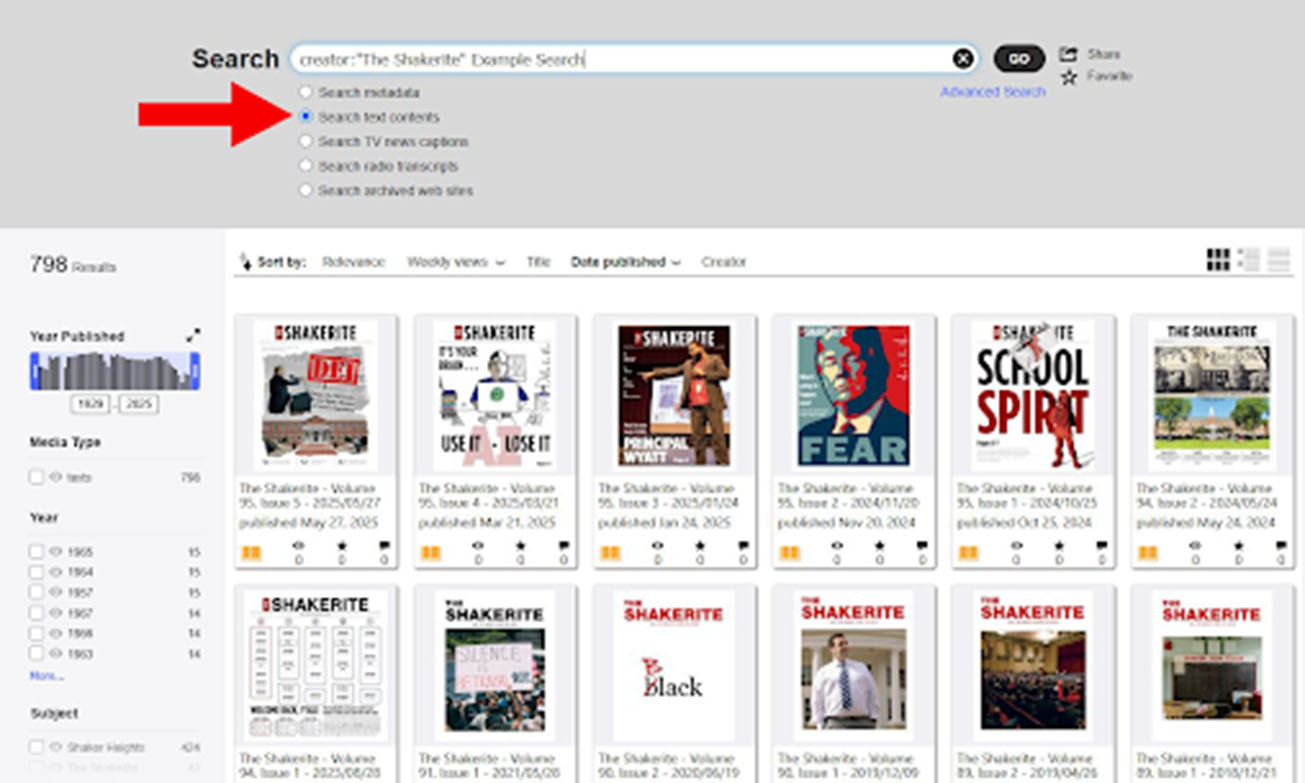The height and width of the screenshot is (783, 1305).
Task: Grab the right handle of the year histogram slider
Action: point(195,371)
